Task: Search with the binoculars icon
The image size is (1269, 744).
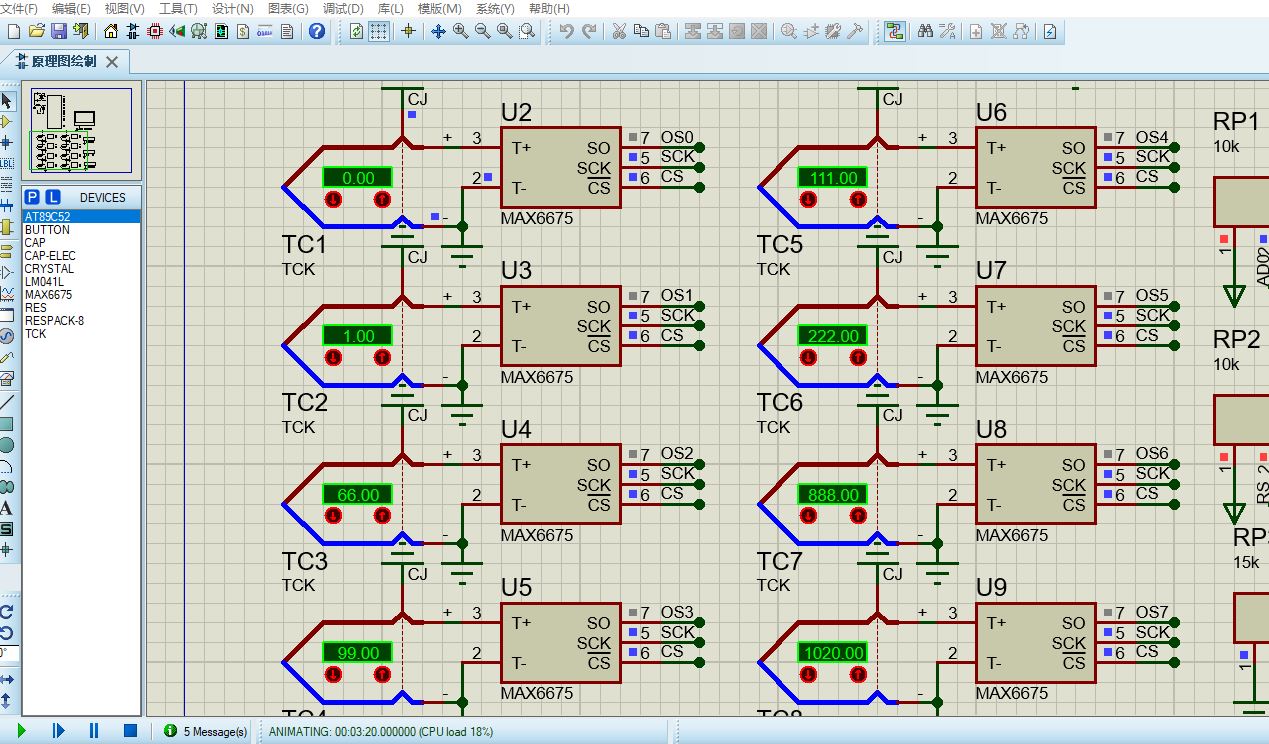Action: (x=925, y=31)
